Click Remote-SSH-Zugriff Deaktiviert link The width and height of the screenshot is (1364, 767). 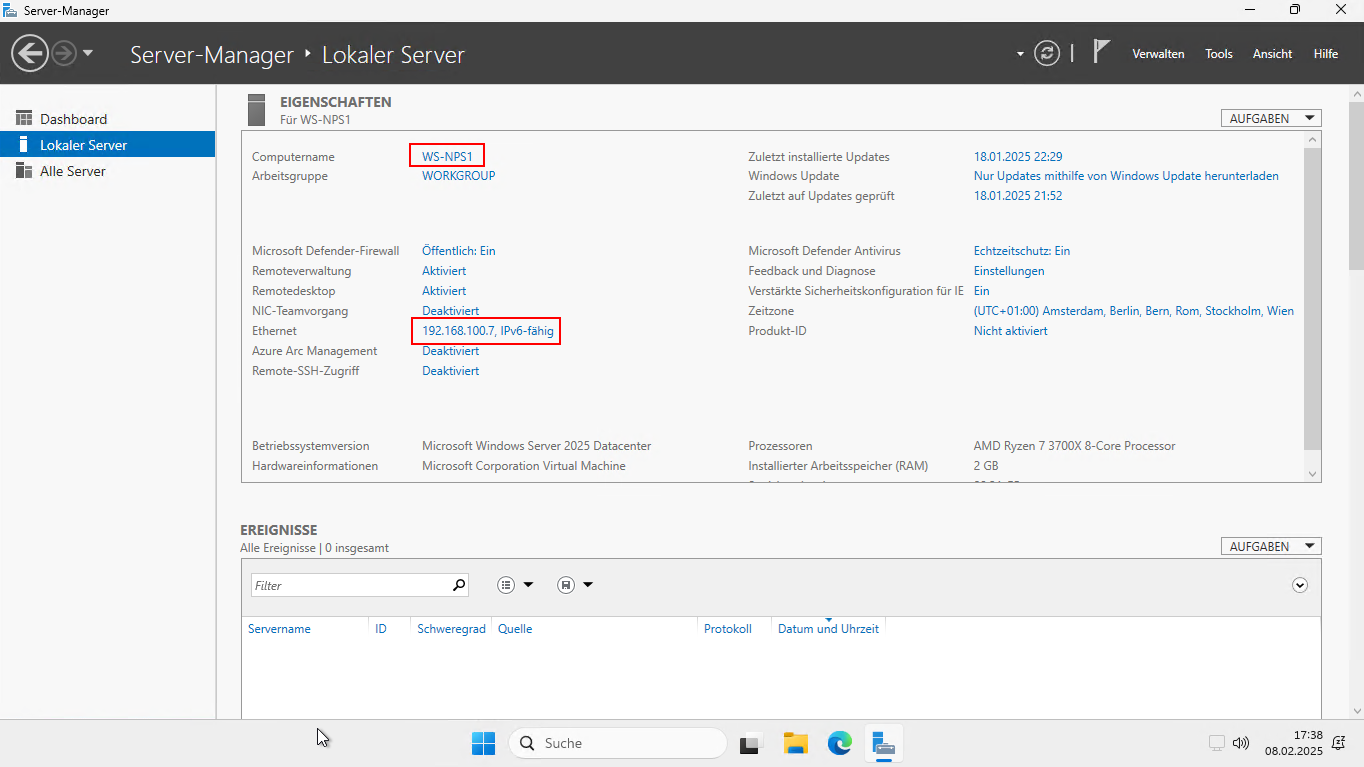[450, 371]
